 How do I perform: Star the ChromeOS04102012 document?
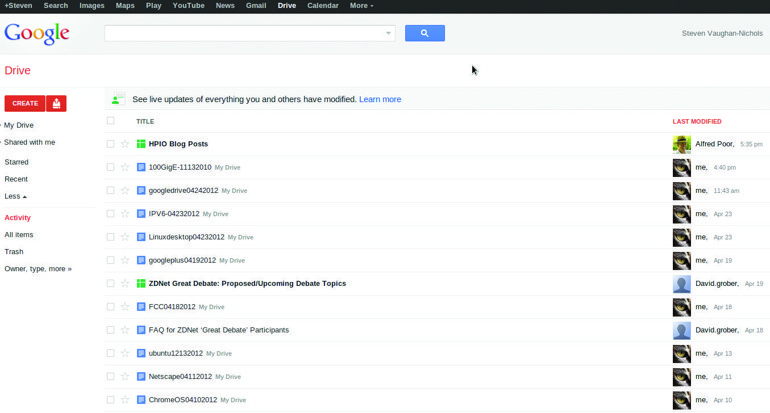pos(125,400)
